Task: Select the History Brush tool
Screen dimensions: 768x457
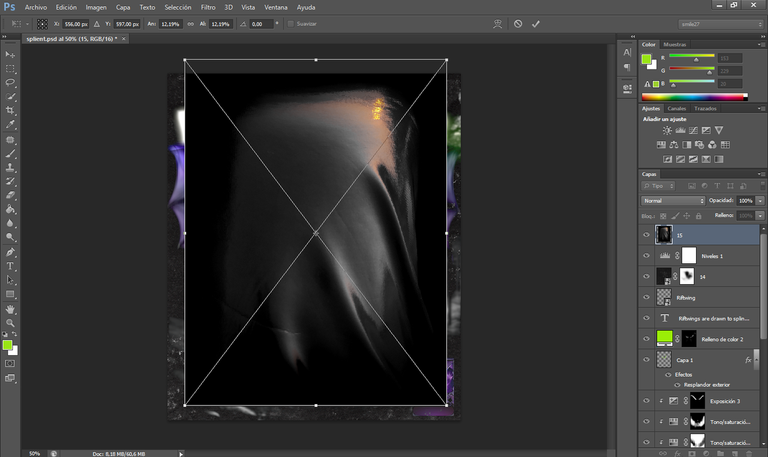Action: click(x=10, y=181)
